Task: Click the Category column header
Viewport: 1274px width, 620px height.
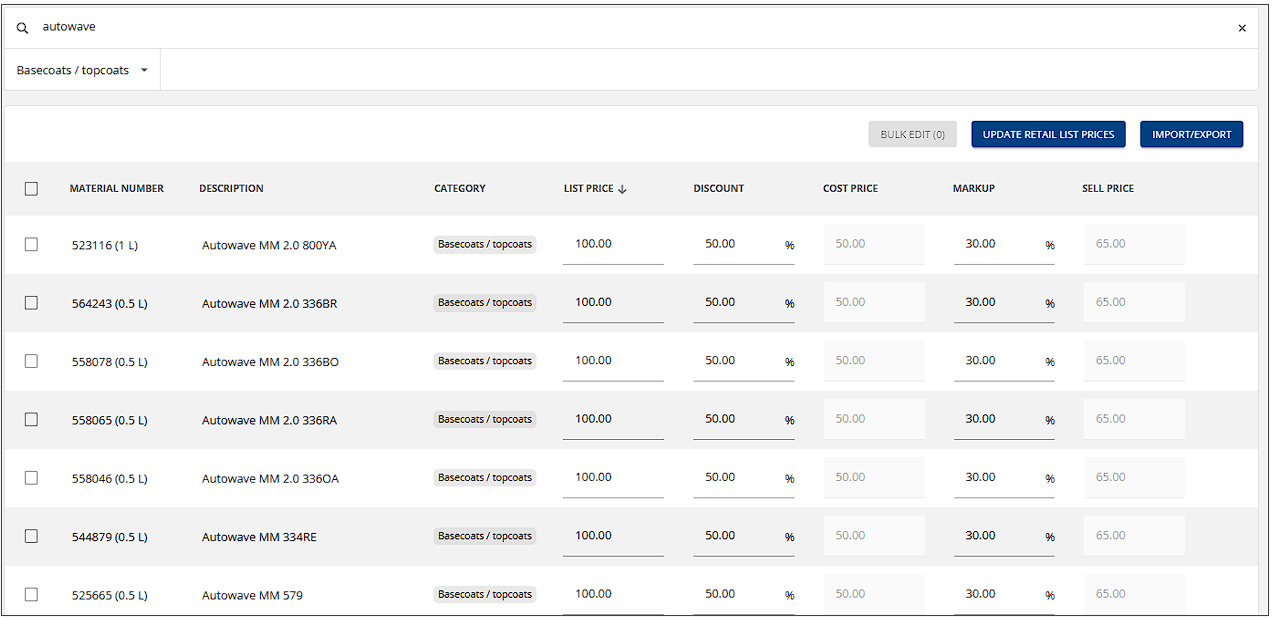Action: (460, 188)
